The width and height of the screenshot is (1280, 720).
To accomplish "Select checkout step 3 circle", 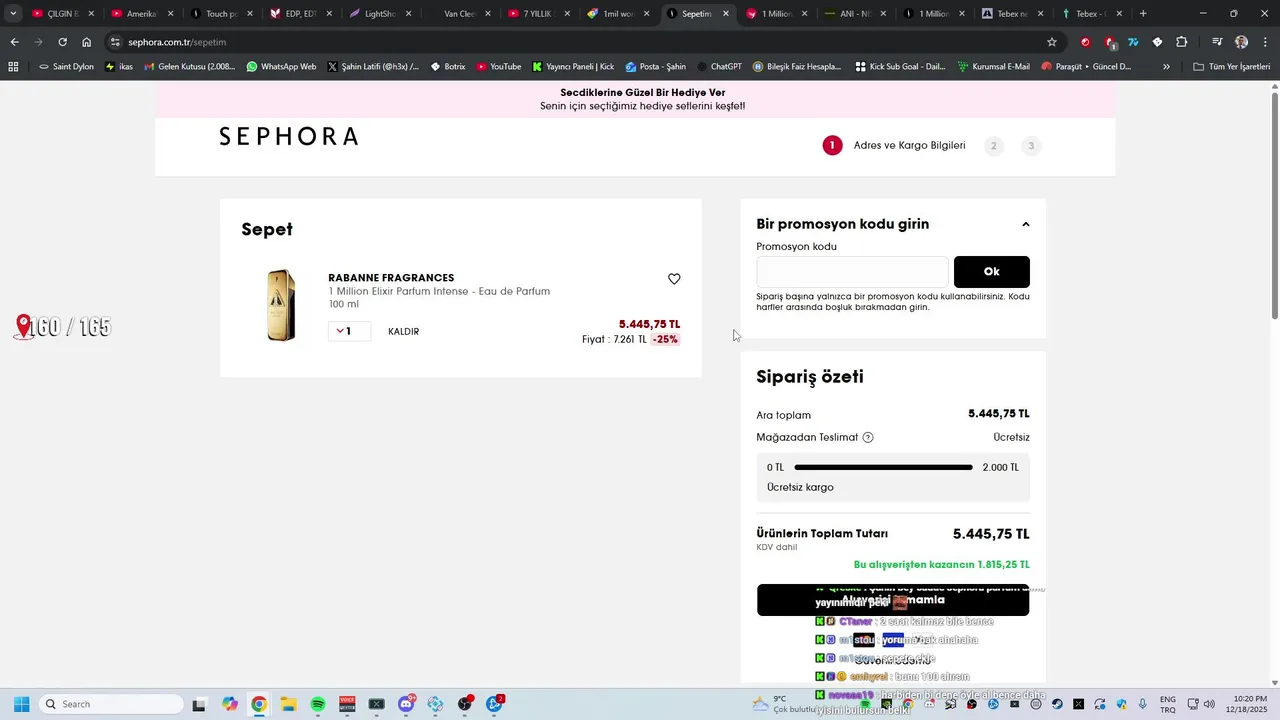I will click(x=1031, y=146).
